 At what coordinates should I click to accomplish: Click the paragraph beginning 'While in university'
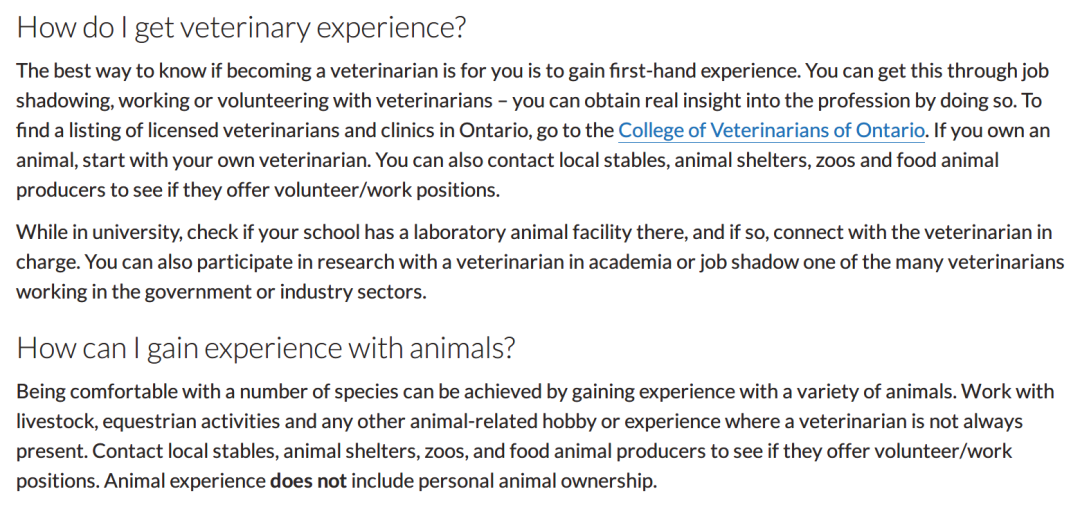click(540, 262)
